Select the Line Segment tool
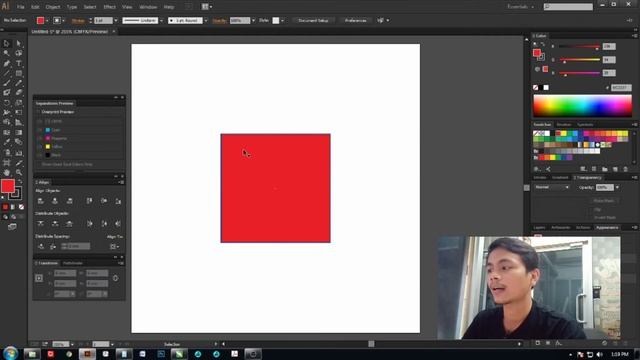 [7, 73]
